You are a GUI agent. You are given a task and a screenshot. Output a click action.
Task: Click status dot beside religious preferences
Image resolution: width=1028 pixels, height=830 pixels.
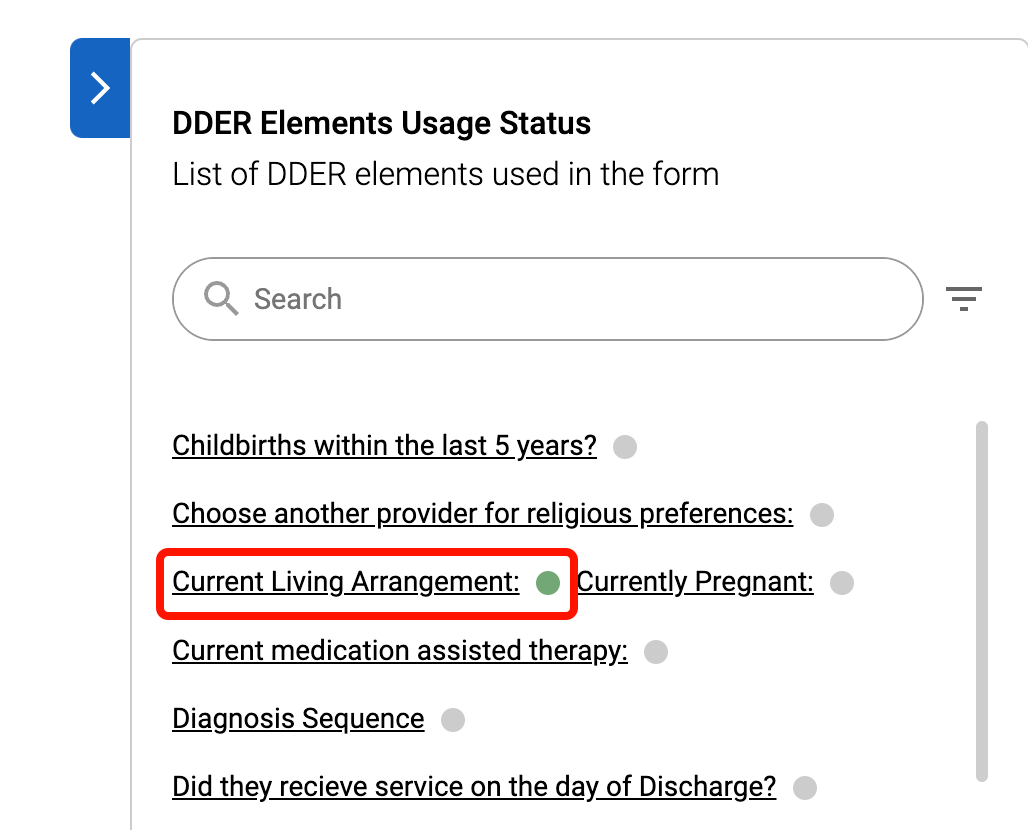coord(822,515)
